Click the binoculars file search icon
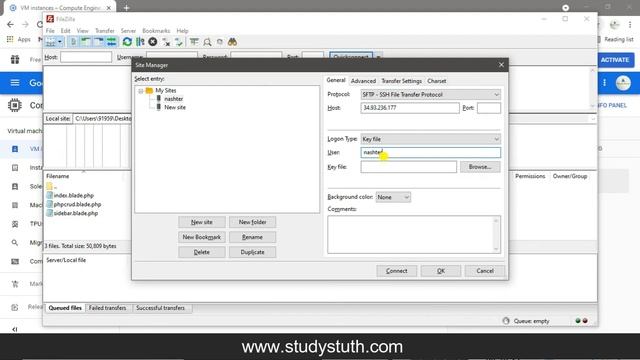Screen dimensions: 640x360 click(232, 42)
